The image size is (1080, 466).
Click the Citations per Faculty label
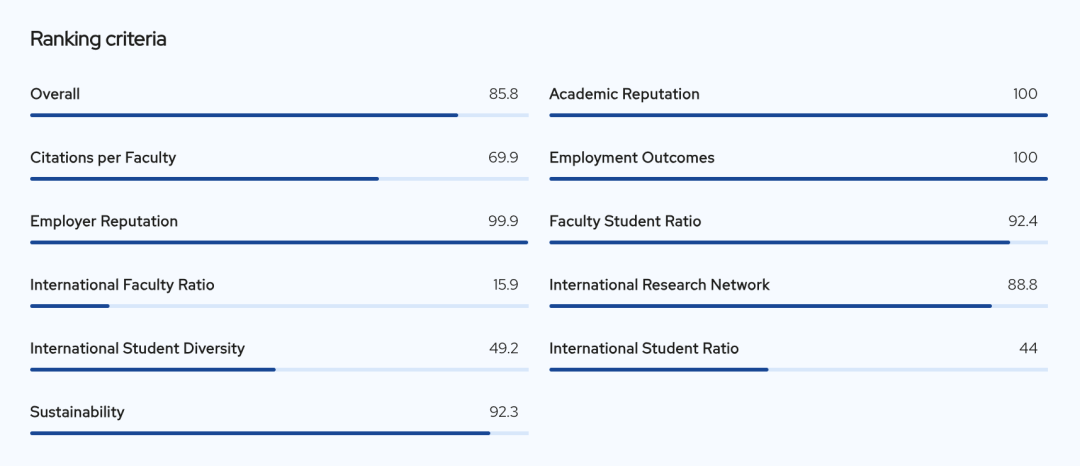(103, 158)
